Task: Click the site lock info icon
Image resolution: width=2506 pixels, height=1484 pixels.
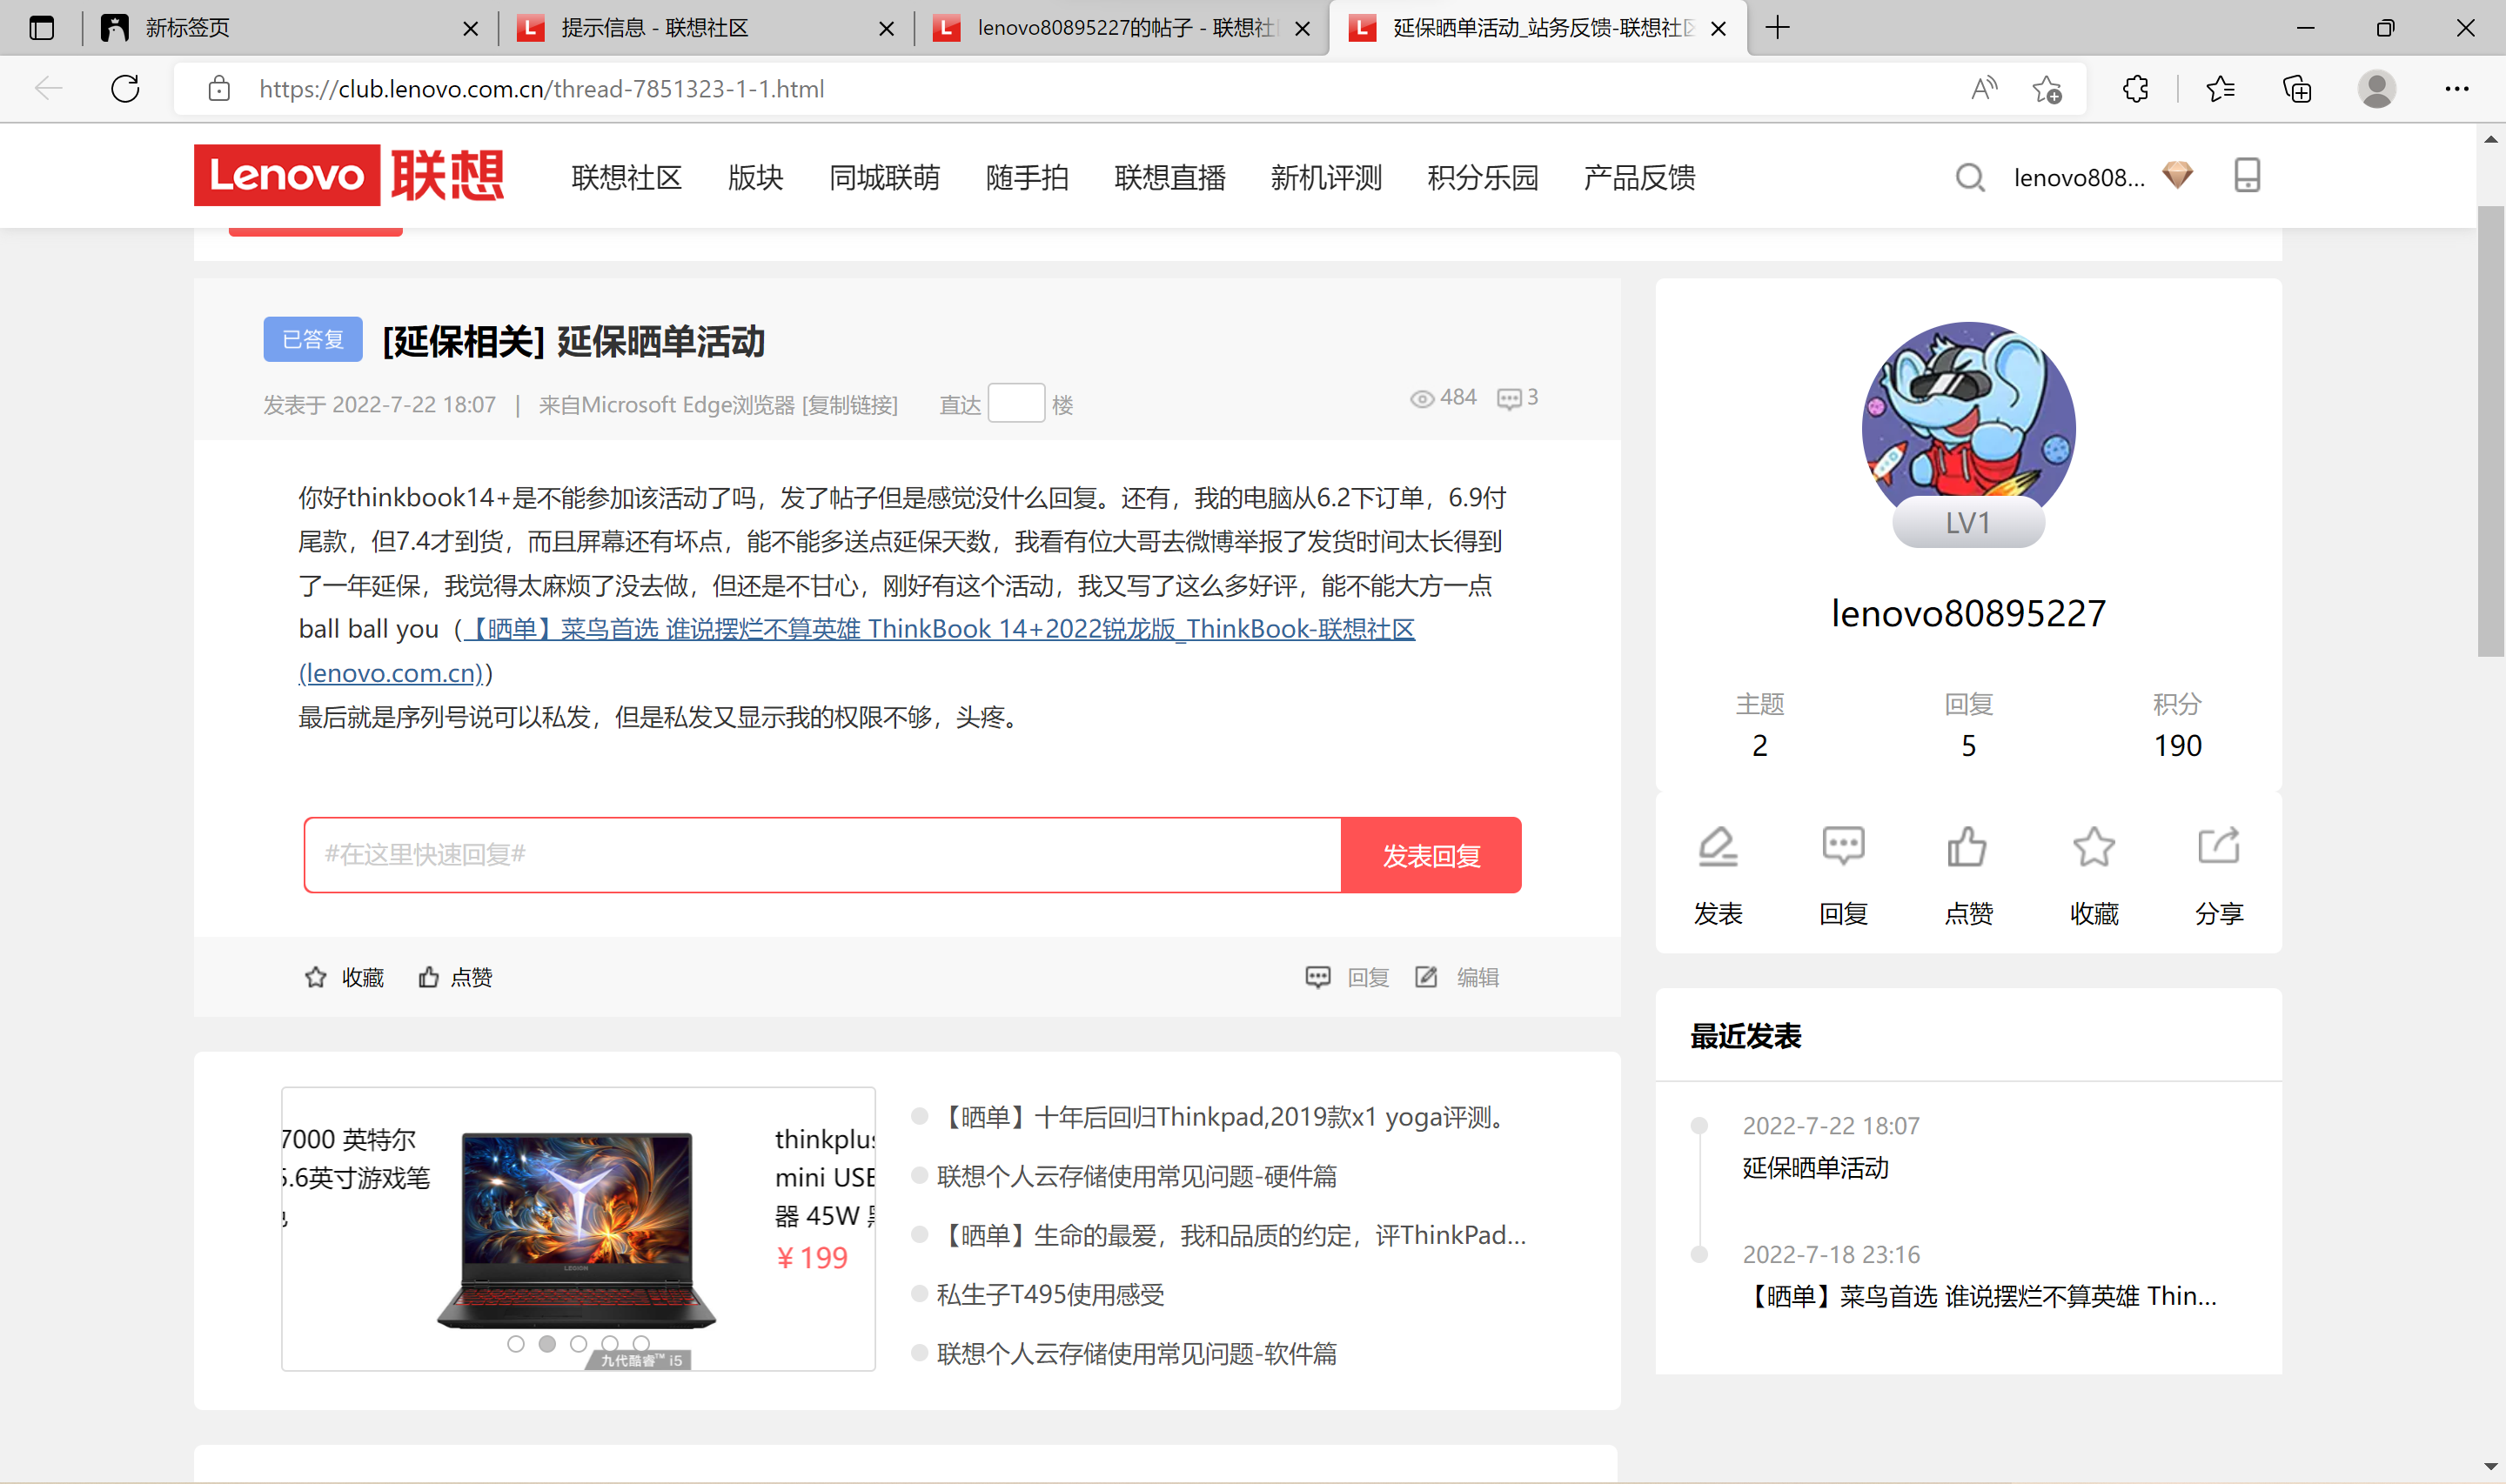Action: pos(219,89)
